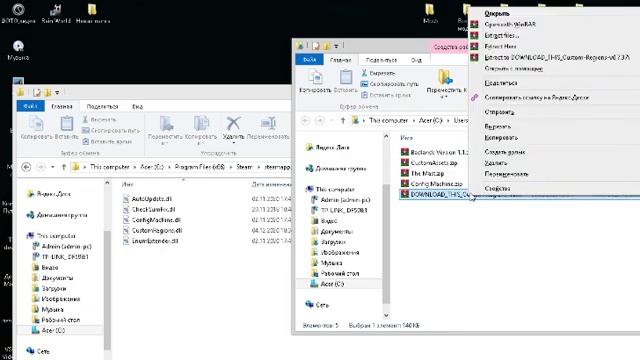Screen dimensions: 640x360
Task: Open Свойства from the context menu
Action: (497, 189)
